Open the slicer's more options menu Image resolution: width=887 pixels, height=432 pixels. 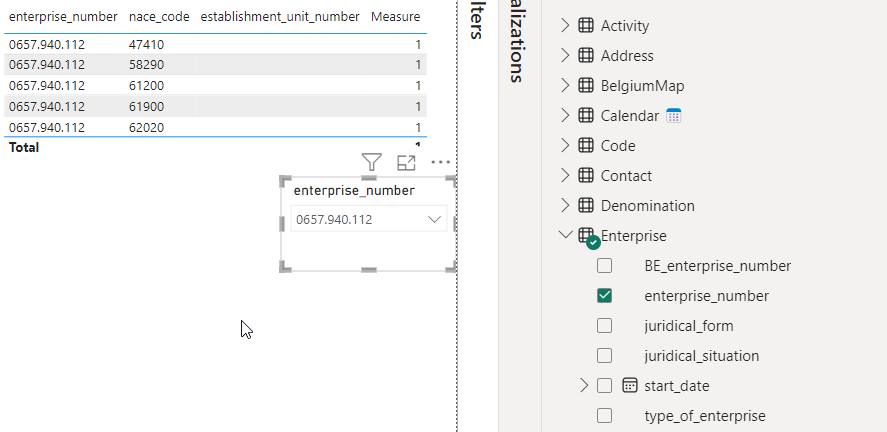point(440,162)
